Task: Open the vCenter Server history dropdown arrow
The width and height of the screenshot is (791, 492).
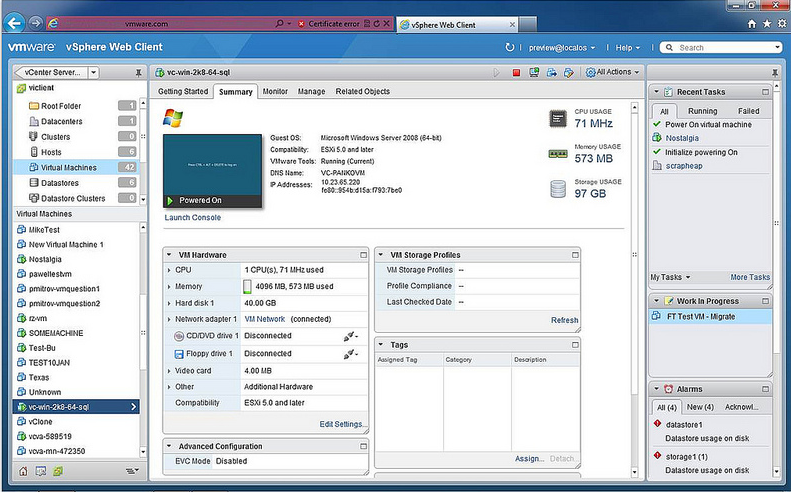Action: point(94,73)
